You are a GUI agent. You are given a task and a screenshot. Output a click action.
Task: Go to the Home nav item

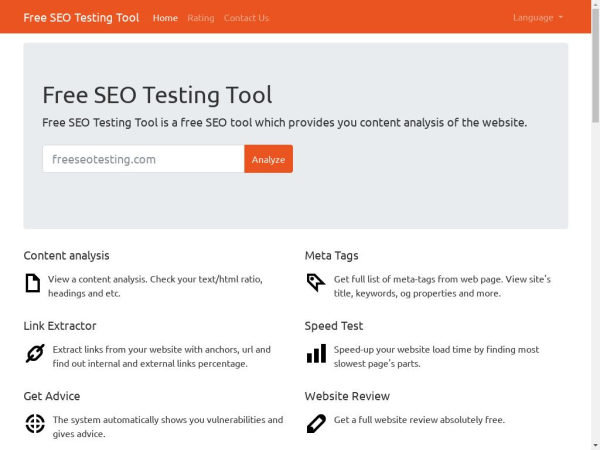[165, 18]
